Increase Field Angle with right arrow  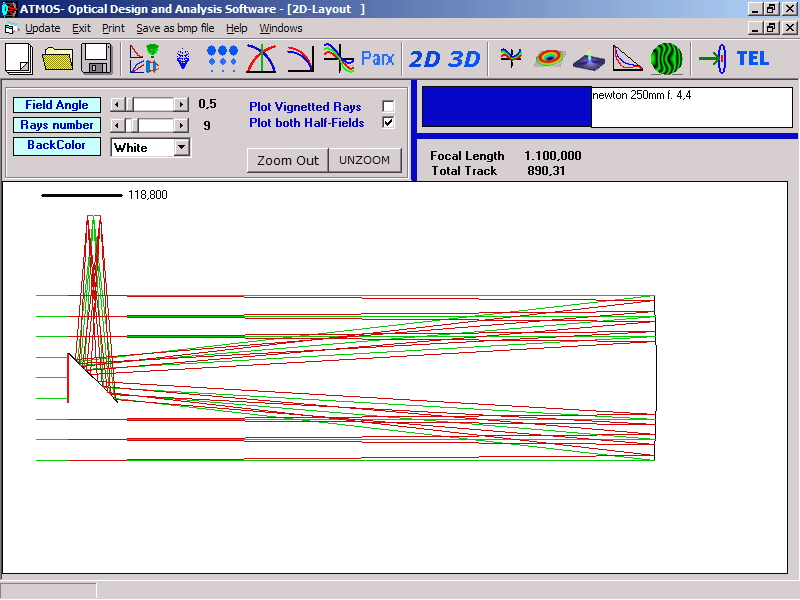coord(181,104)
